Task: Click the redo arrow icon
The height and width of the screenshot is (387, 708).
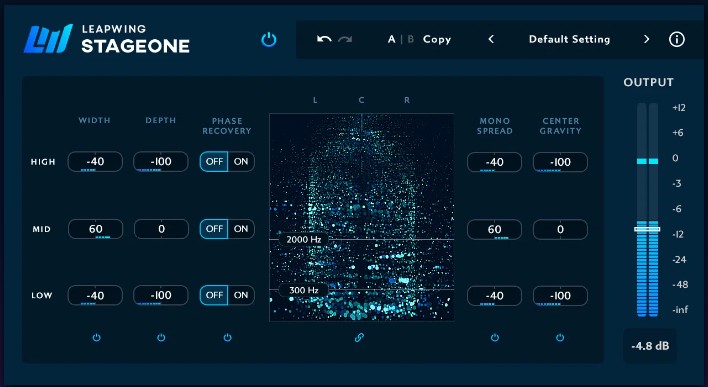Action: pyautogui.click(x=345, y=39)
